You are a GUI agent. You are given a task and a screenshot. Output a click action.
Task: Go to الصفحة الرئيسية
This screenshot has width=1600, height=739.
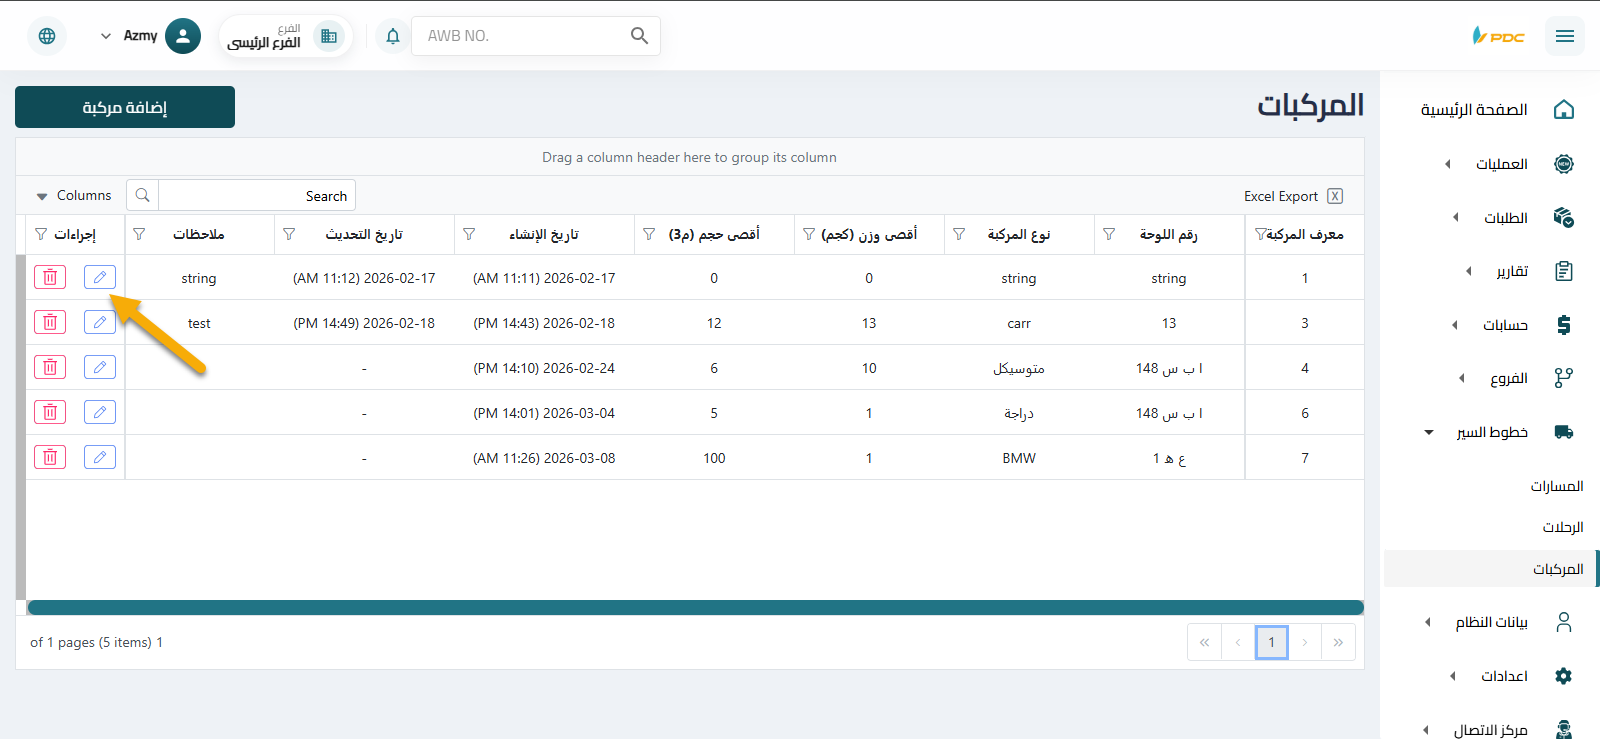pyautogui.click(x=1474, y=110)
